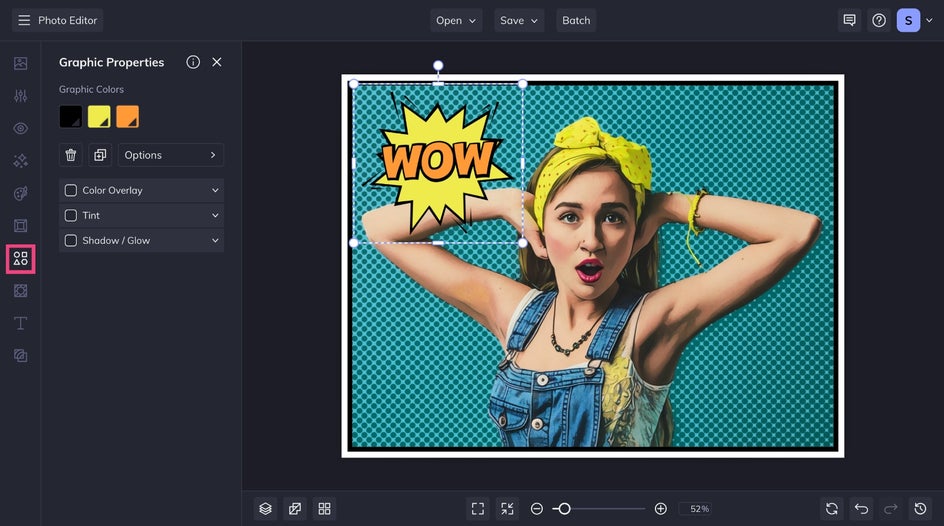Open the feedback comment icon
Screen dimensions: 944x526
[849, 20]
